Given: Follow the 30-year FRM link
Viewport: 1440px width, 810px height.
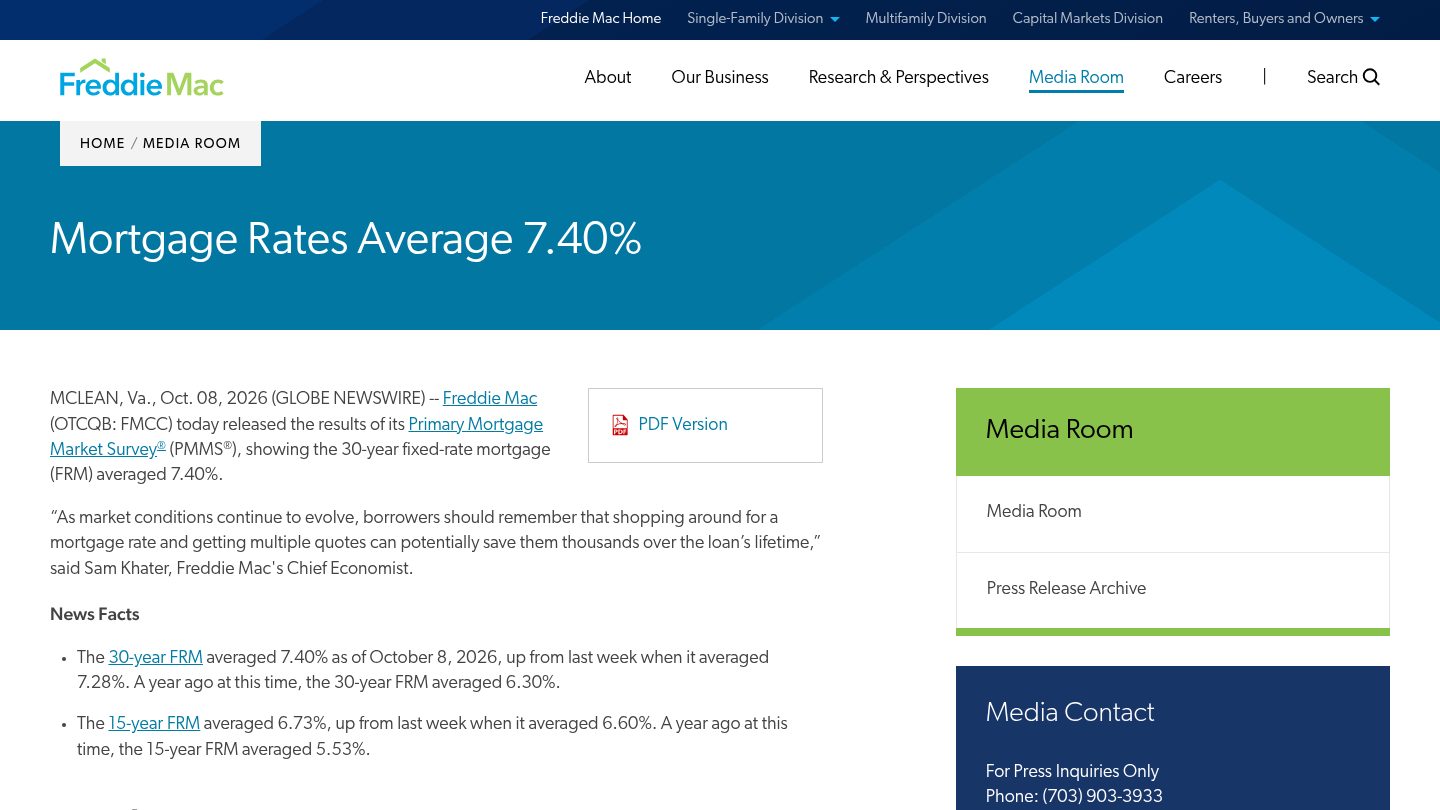Looking at the screenshot, I should [x=156, y=658].
